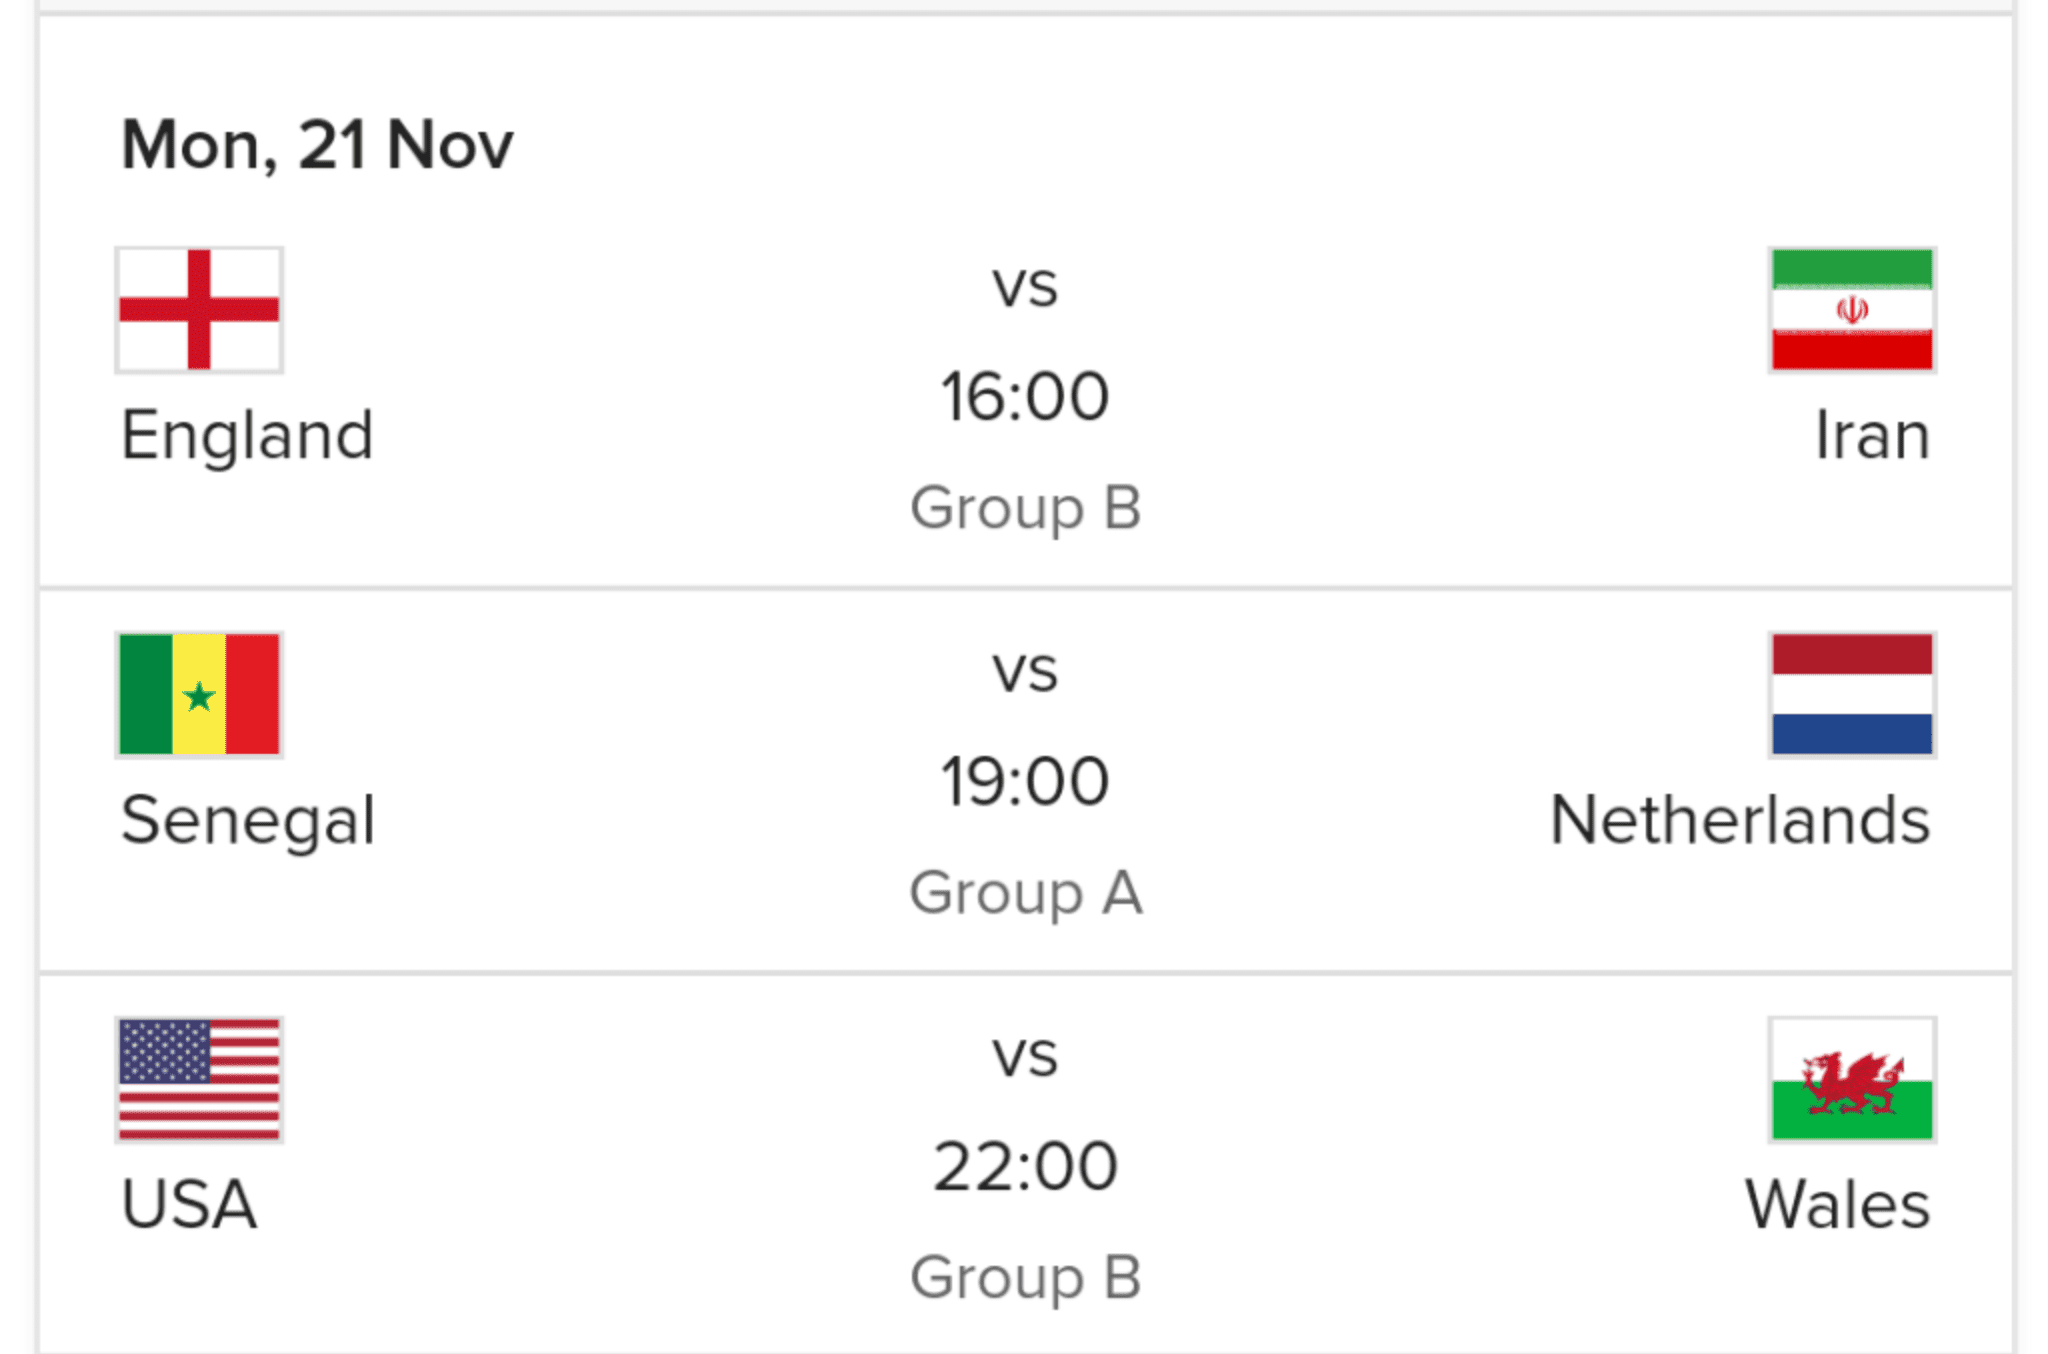
Task: Click Group B label under 22:00
Action: [1025, 1277]
